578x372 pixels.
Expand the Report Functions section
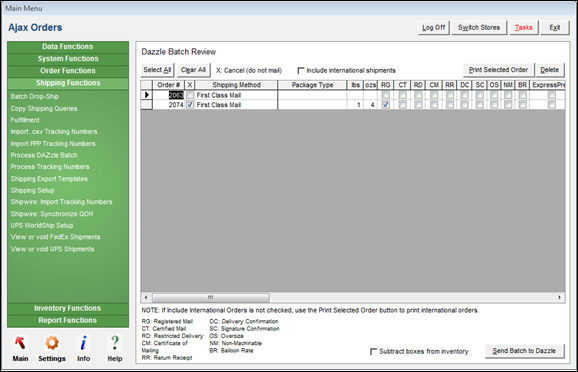pyautogui.click(x=68, y=320)
